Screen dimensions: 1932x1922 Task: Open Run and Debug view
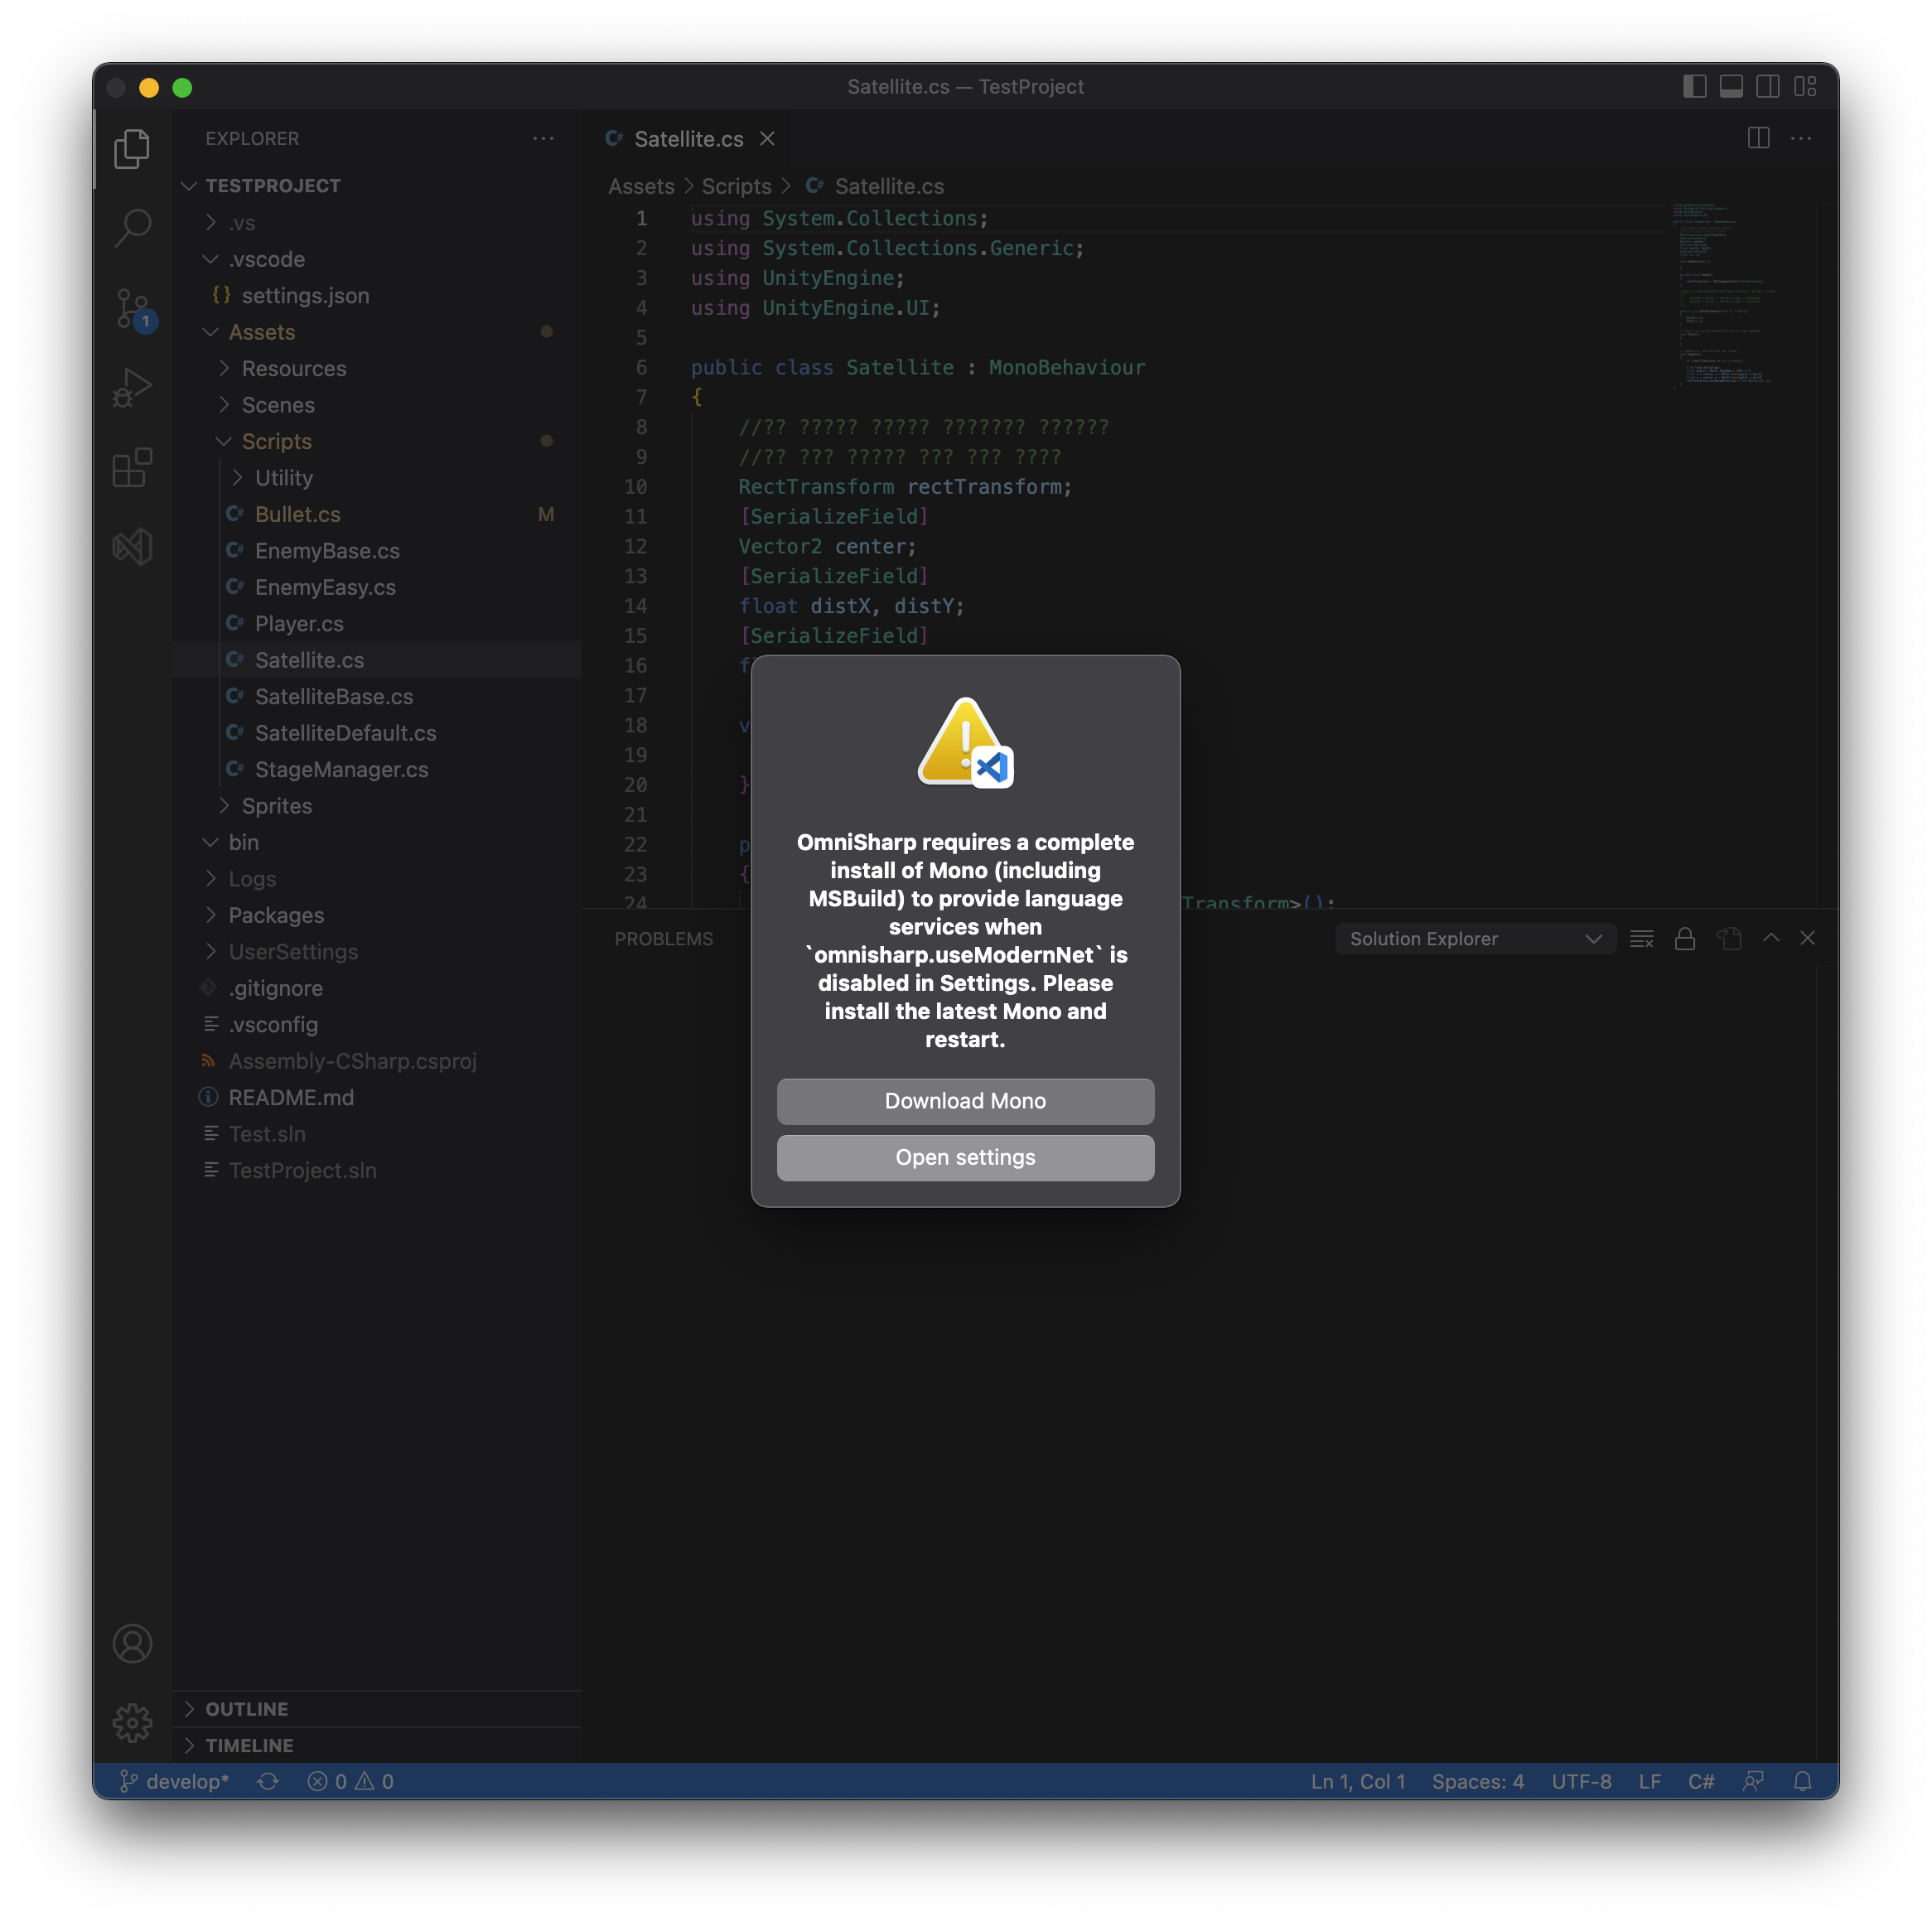(132, 388)
